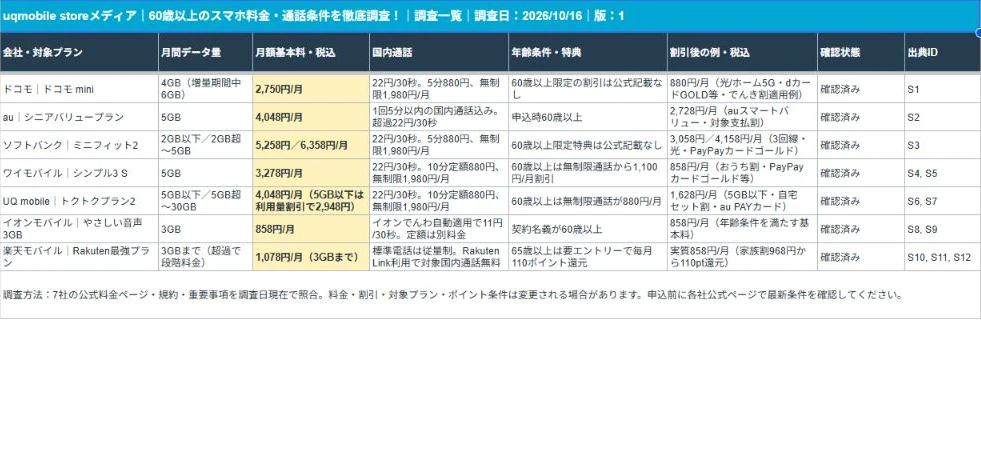Select the "月間データ量" column header
Screen dimensions: 981x467
205,53
